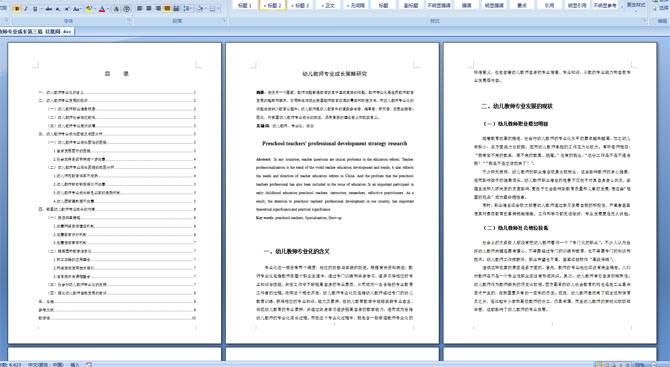The width and height of the screenshot is (670, 367).
Task: Toggle italic formatting button
Action: point(26,9)
